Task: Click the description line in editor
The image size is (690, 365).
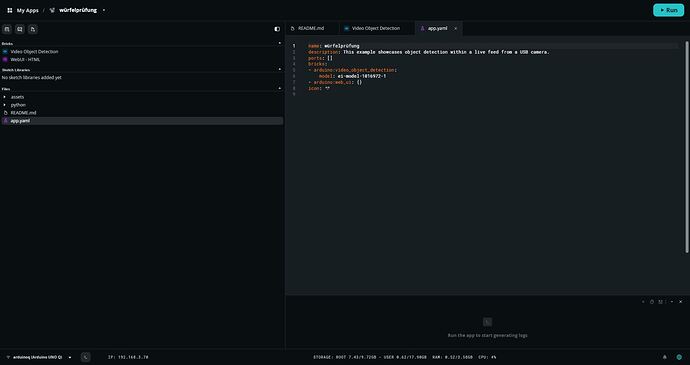Action: (429, 52)
